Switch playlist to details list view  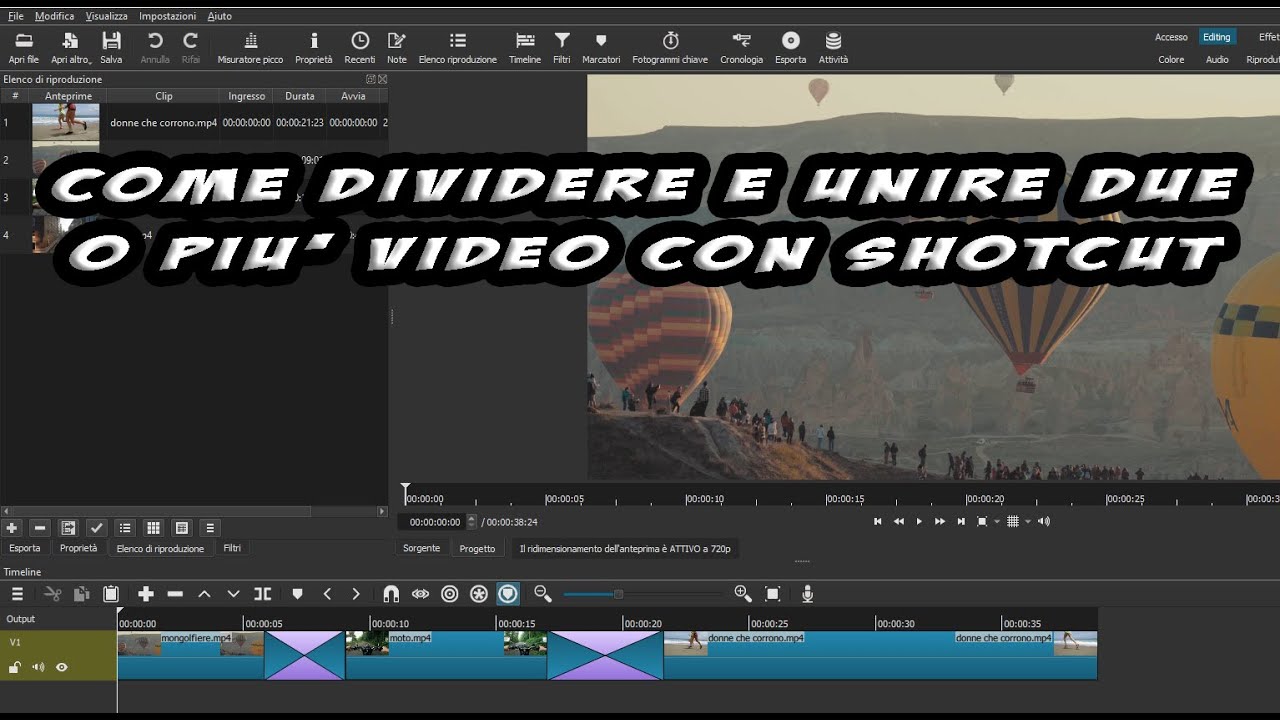click(125, 528)
